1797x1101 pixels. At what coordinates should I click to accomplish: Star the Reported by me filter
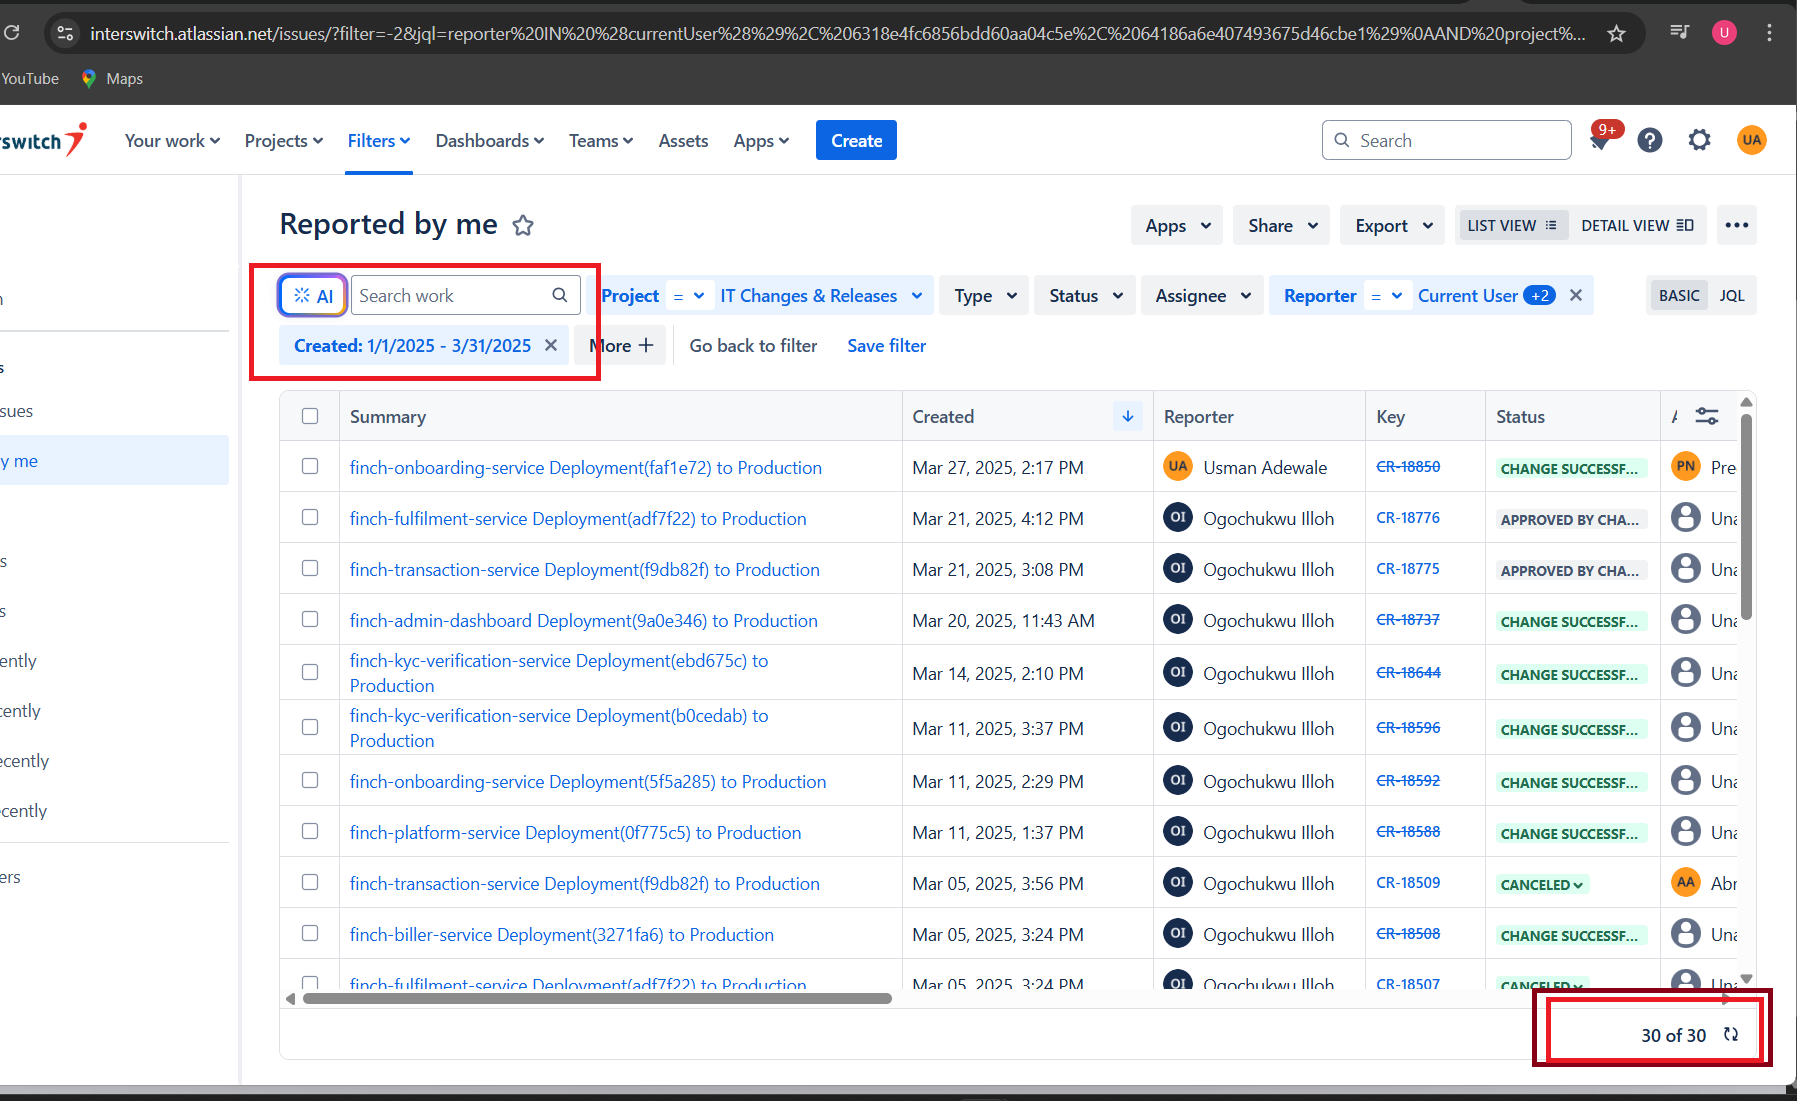[x=523, y=226]
